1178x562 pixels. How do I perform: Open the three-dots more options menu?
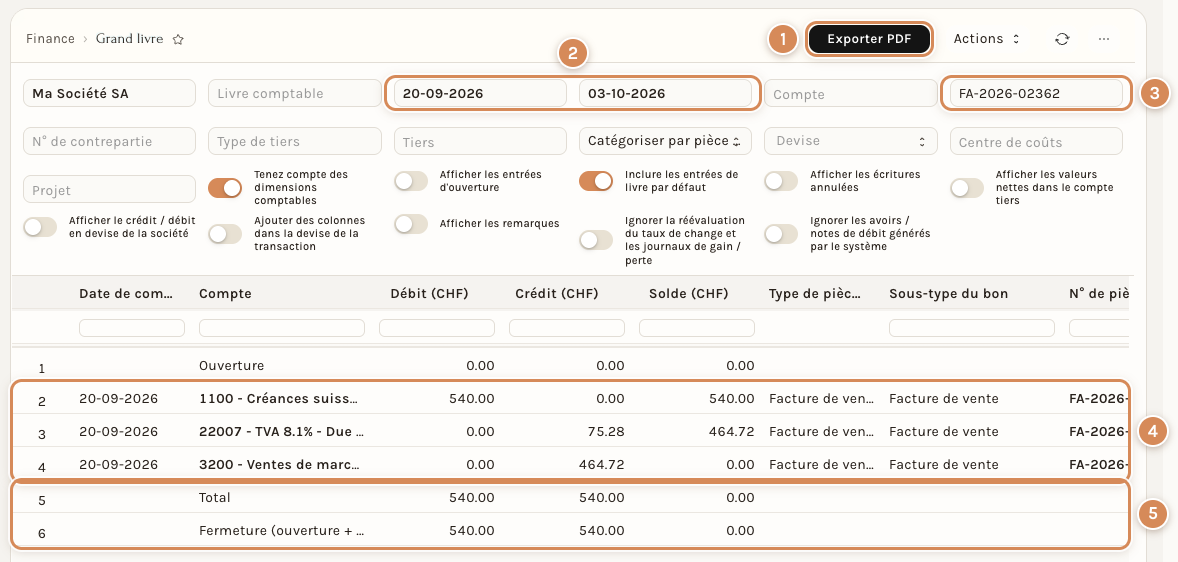pos(1104,39)
